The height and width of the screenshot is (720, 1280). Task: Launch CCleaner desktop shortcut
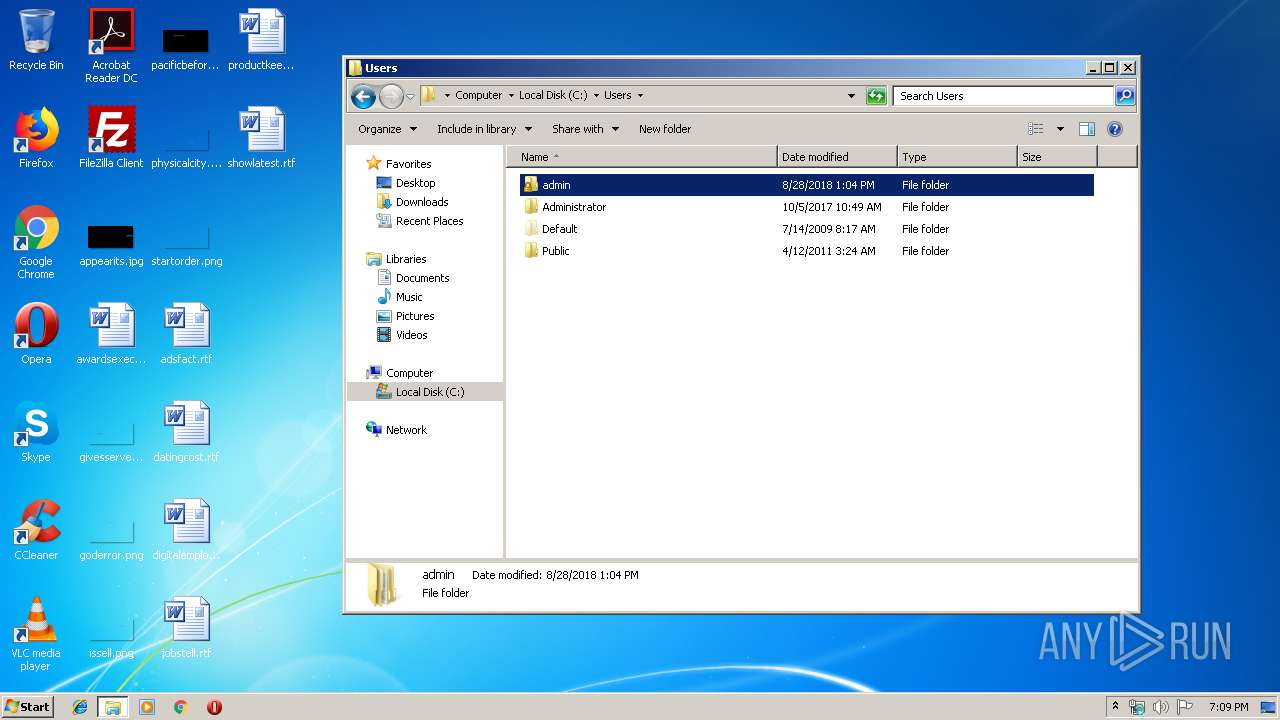36,530
